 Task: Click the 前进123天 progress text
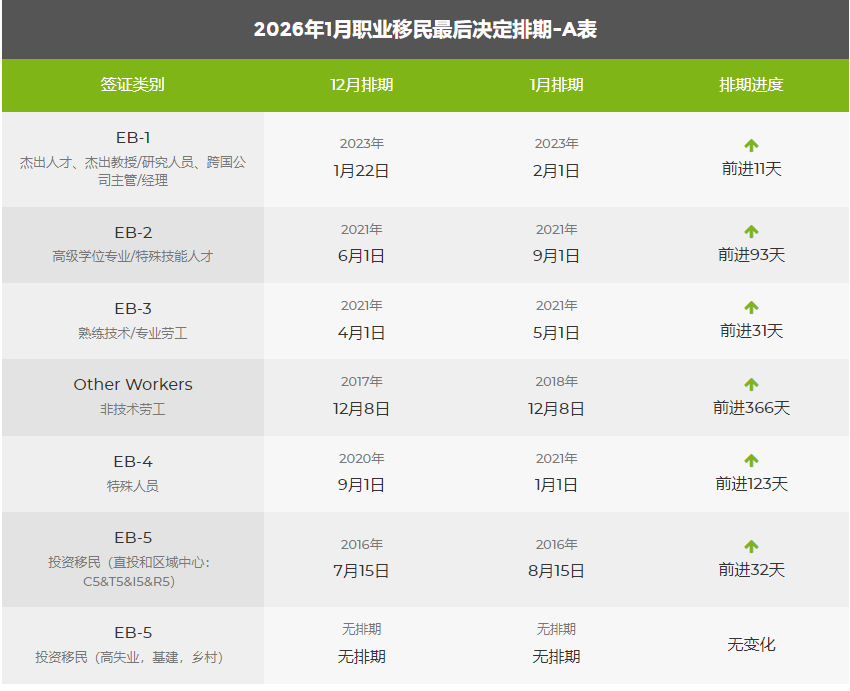751,484
